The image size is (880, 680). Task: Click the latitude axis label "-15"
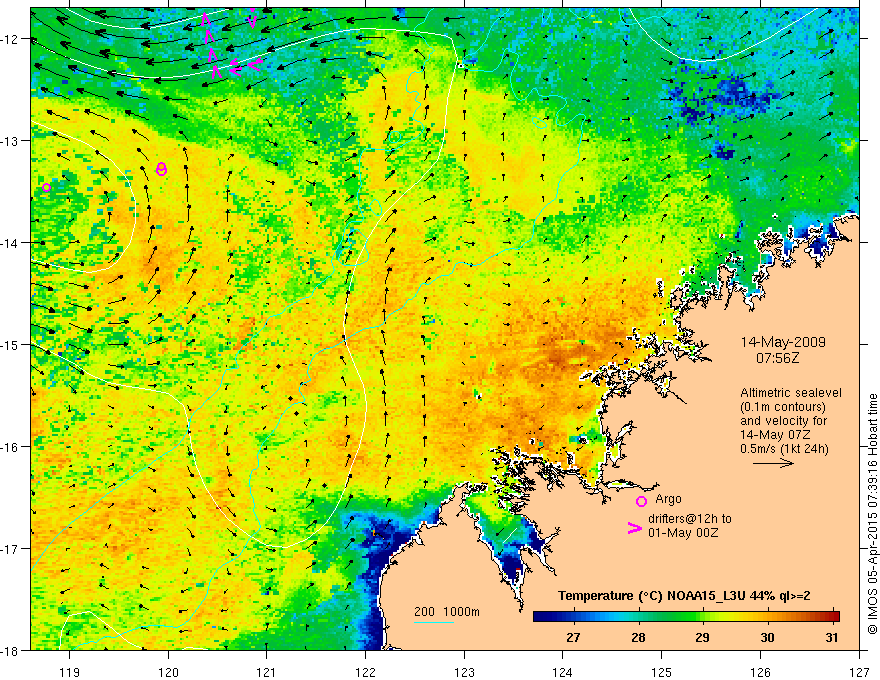coord(11,344)
